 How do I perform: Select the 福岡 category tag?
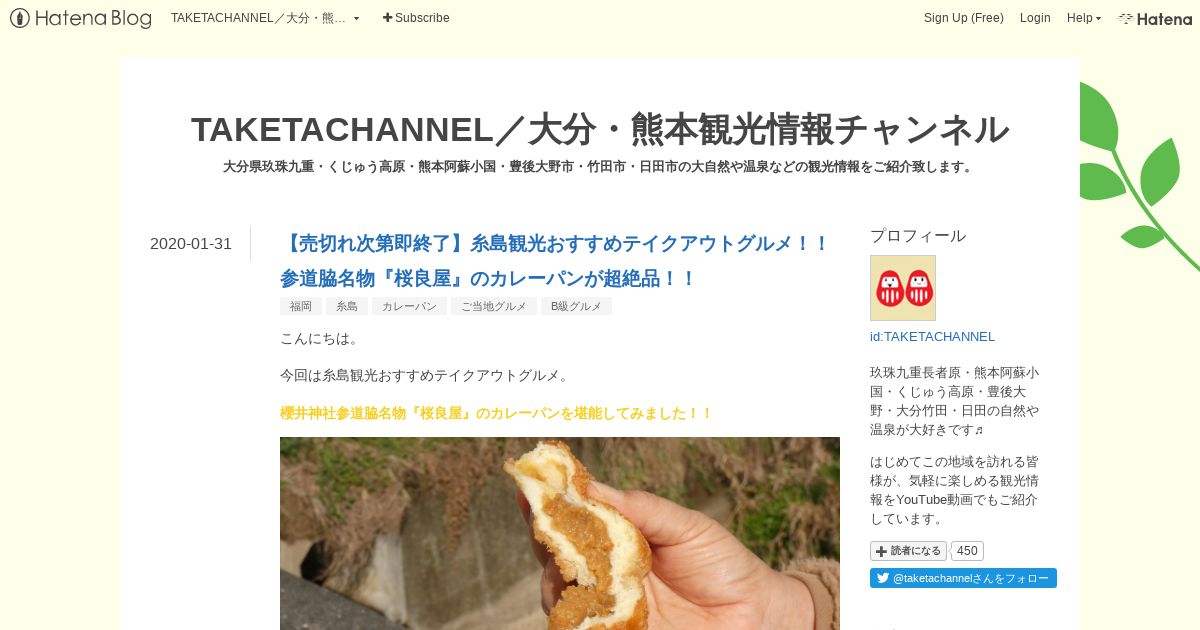point(301,306)
